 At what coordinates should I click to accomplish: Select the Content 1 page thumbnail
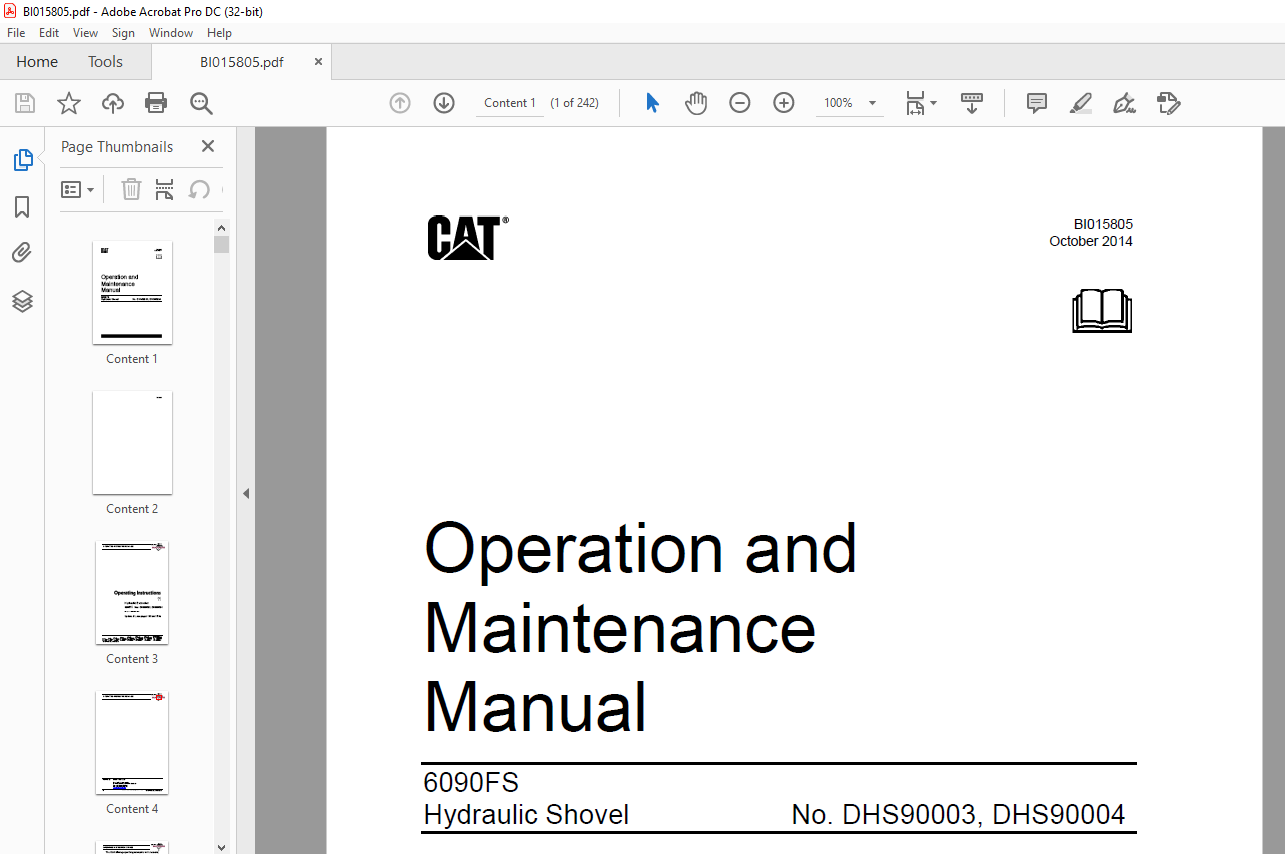132,292
